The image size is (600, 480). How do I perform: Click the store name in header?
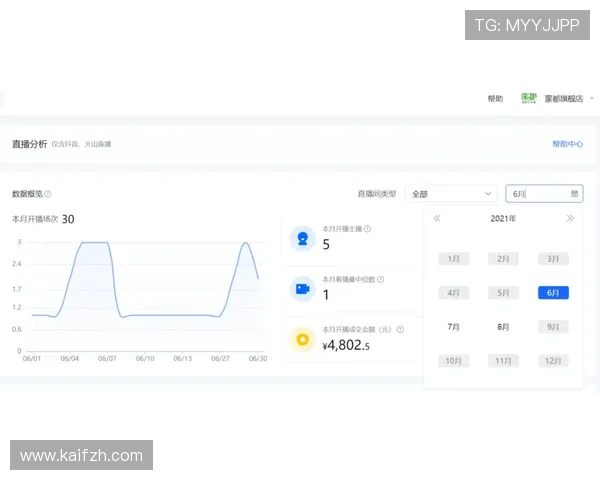564,98
